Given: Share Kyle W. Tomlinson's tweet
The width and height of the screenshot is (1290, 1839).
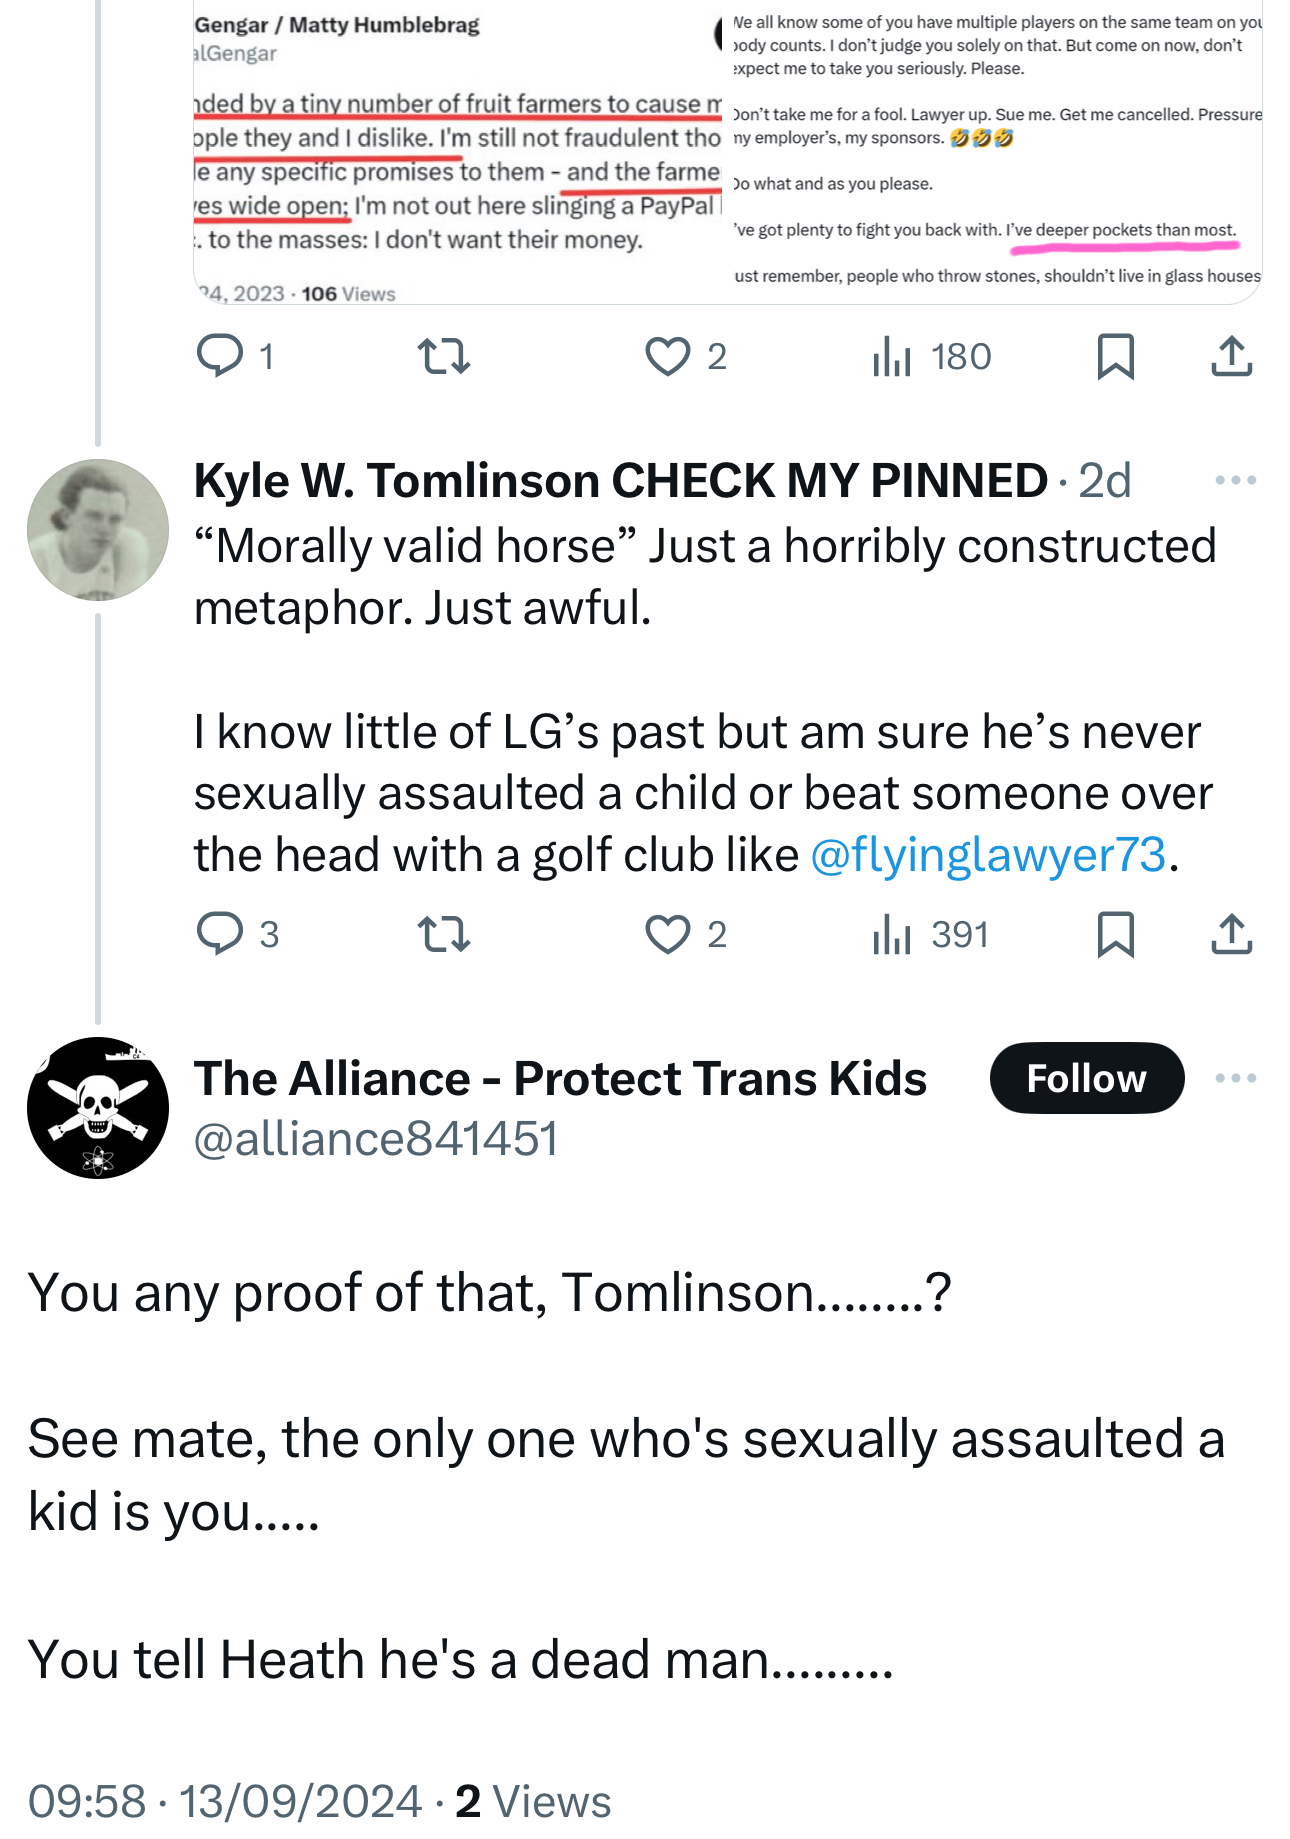Looking at the screenshot, I should [x=1231, y=934].
